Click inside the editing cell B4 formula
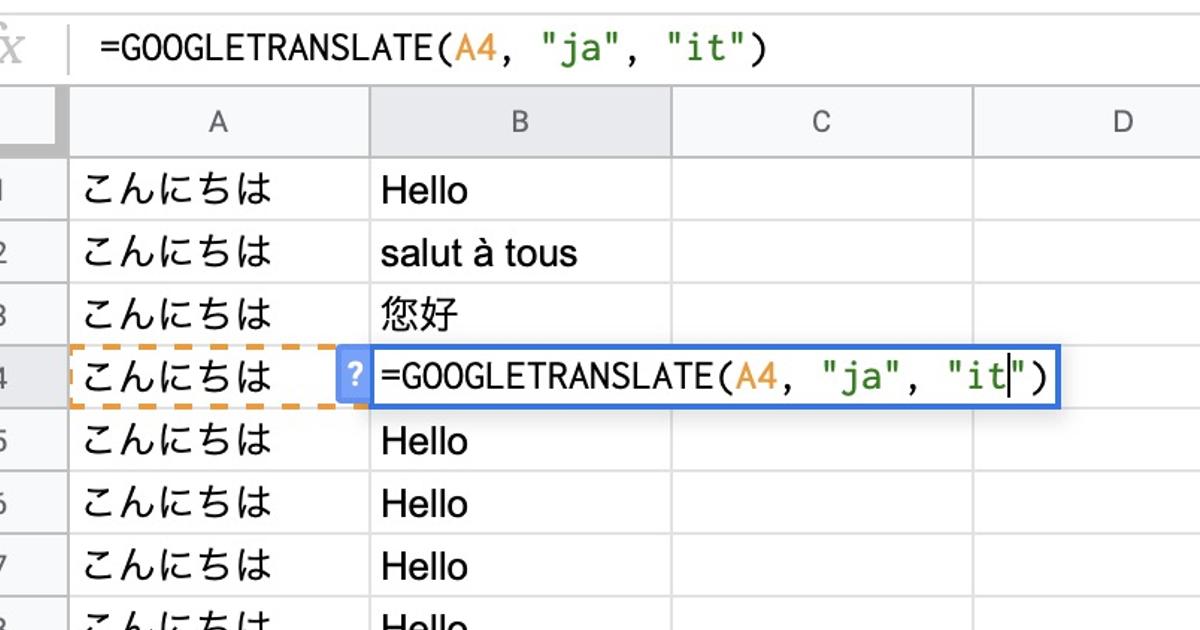 715,377
